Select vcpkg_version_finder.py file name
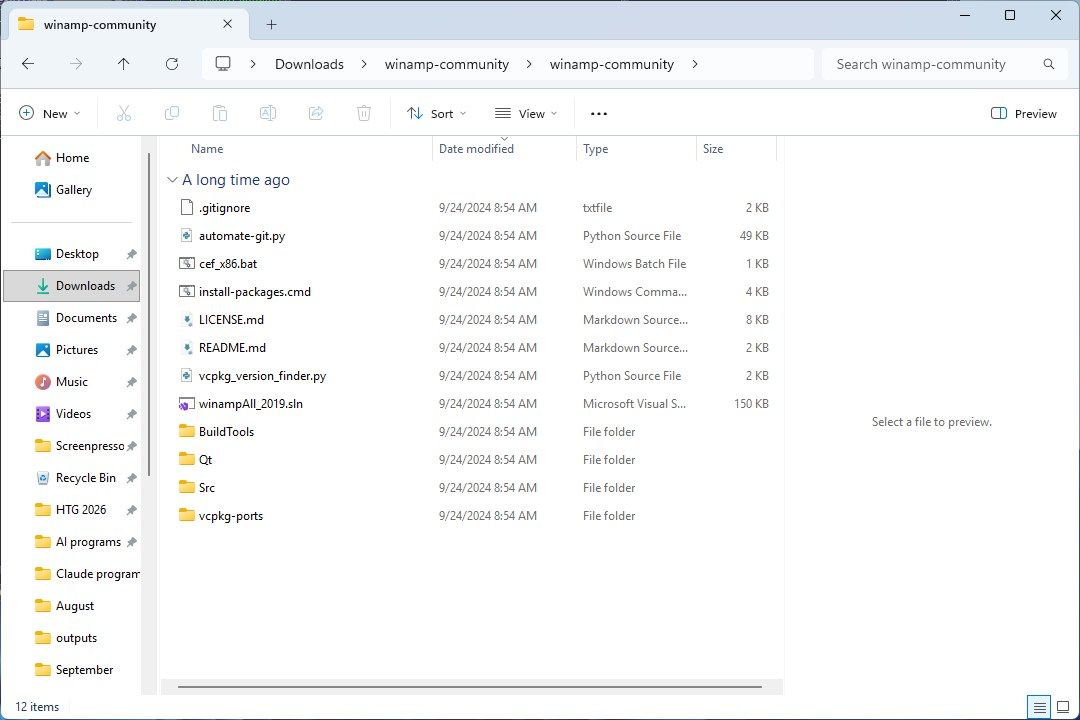 point(262,376)
